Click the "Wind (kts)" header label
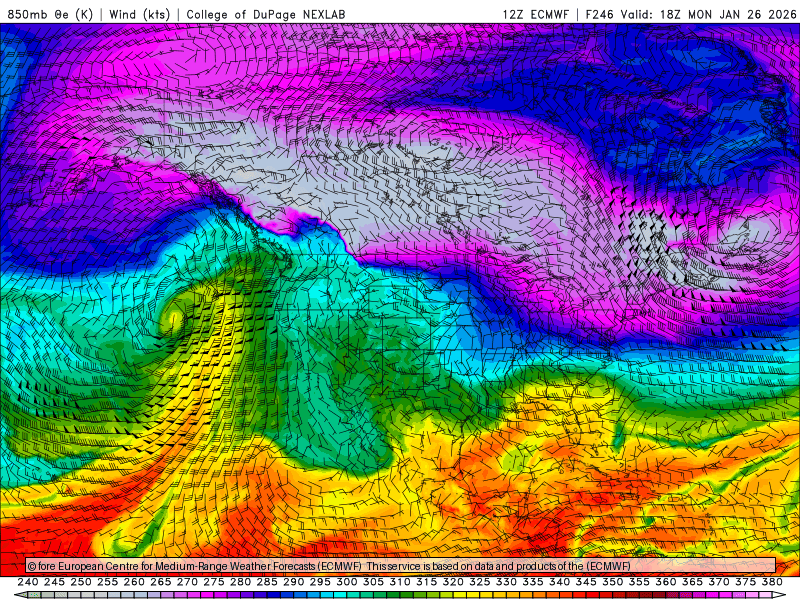This screenshot has height=600, width=800. (x=139, y=14)
